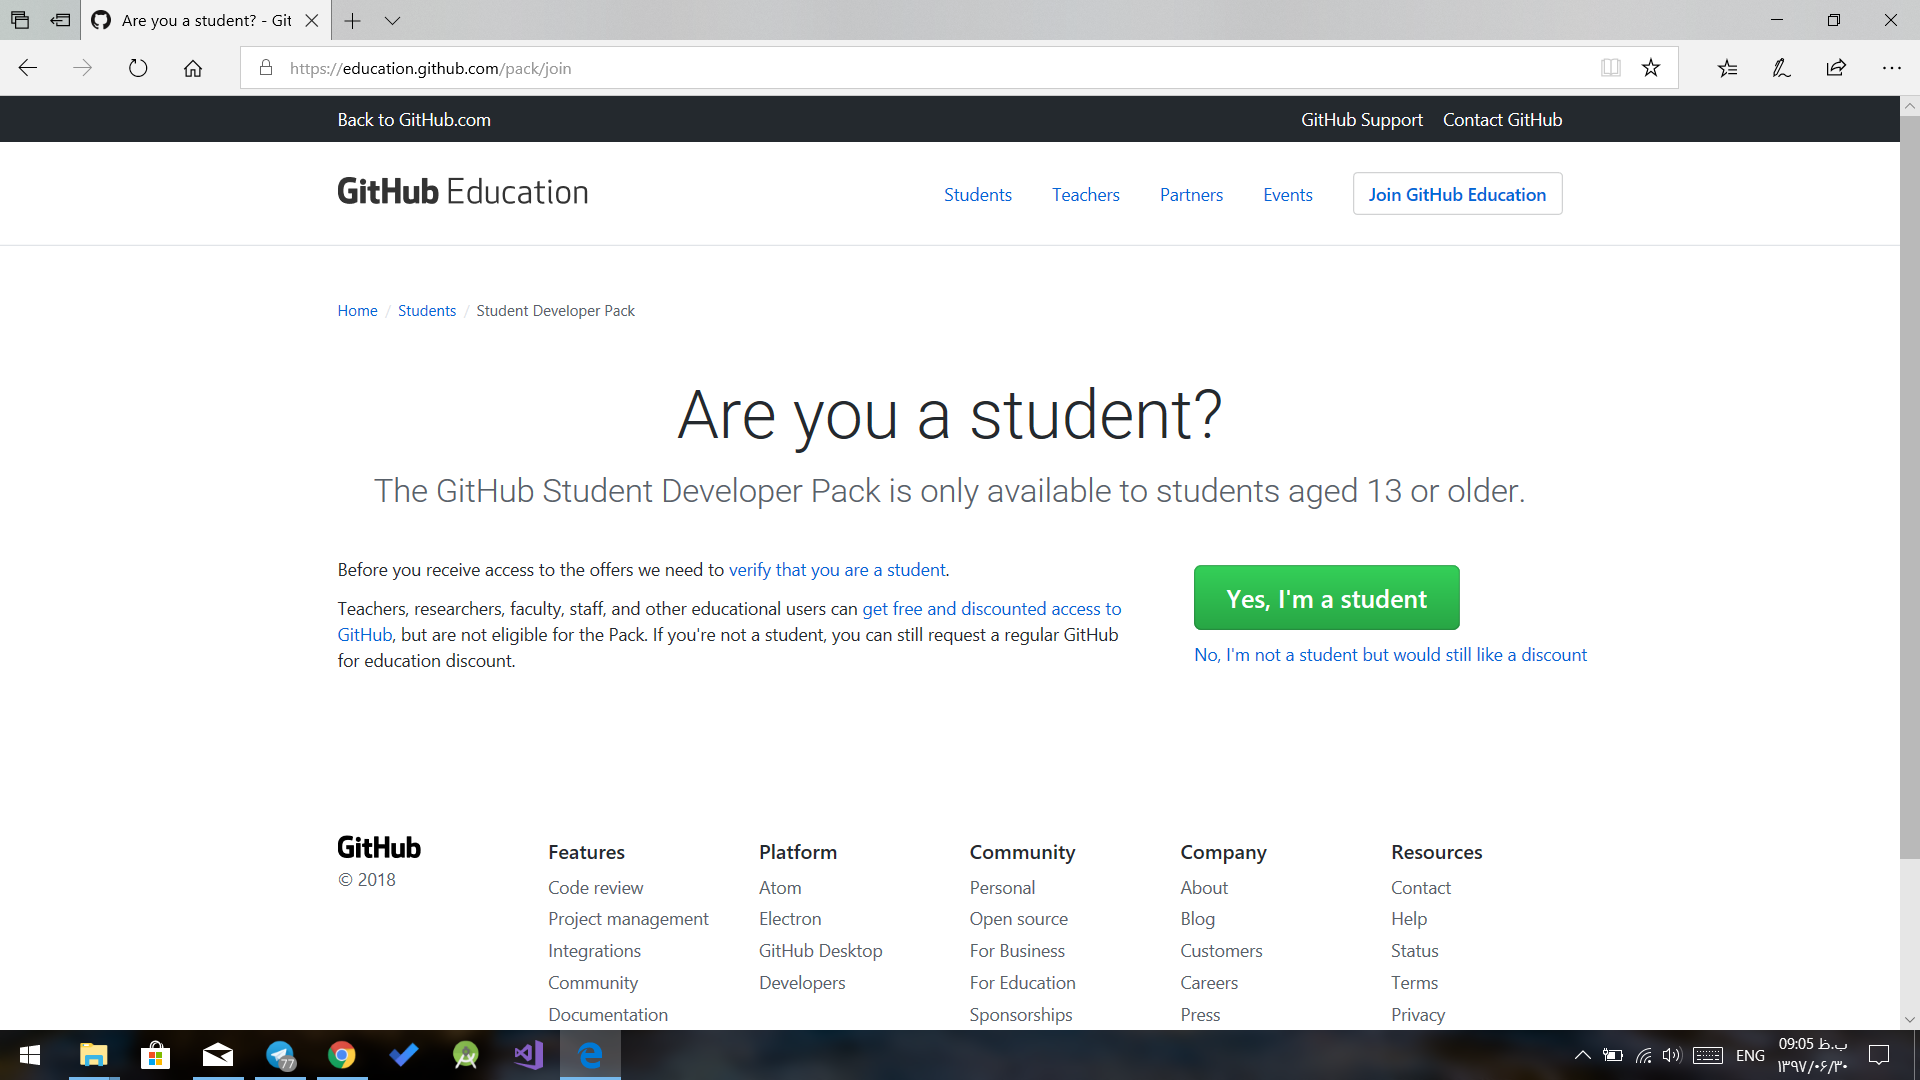The height and width of the screenshot is (1080, 1920).
Task: Click the lock icon in address bar
Action: [x=266, y=68]
